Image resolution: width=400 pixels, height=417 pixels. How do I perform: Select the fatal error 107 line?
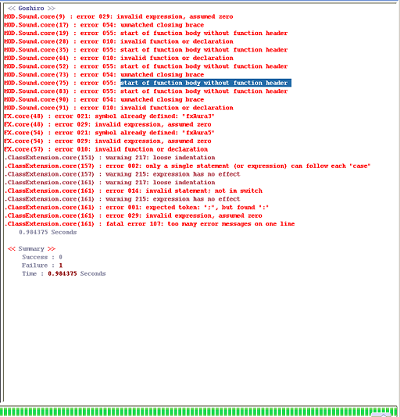click(x=150, y=224)
